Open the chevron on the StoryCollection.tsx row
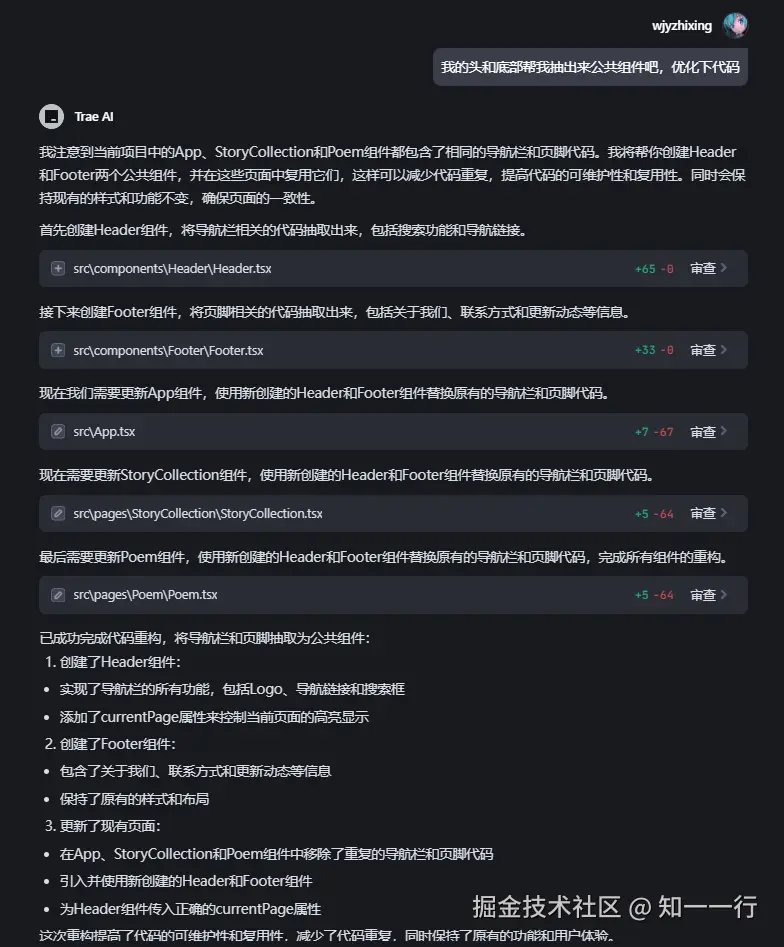The height and width of the screenshot is (947, 784). (x=724, y=514)
